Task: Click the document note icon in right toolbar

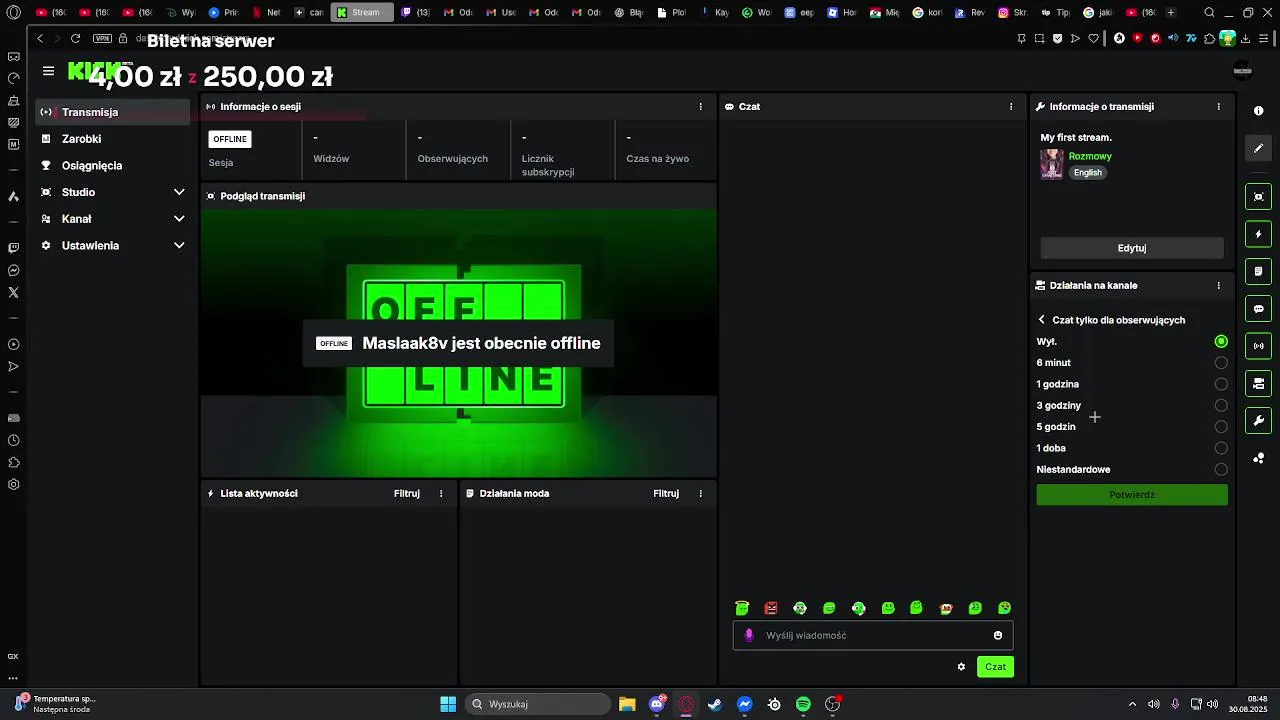Action: tap(1258, 271)
